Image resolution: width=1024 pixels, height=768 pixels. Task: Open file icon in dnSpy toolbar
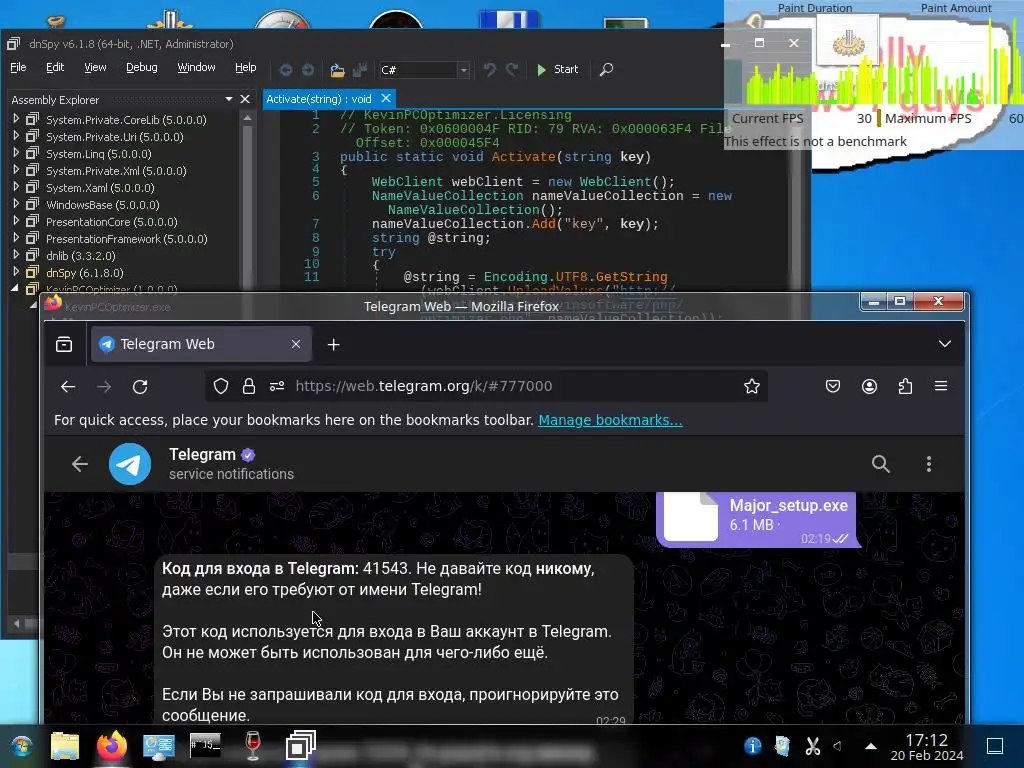click(x=337, y=70)
